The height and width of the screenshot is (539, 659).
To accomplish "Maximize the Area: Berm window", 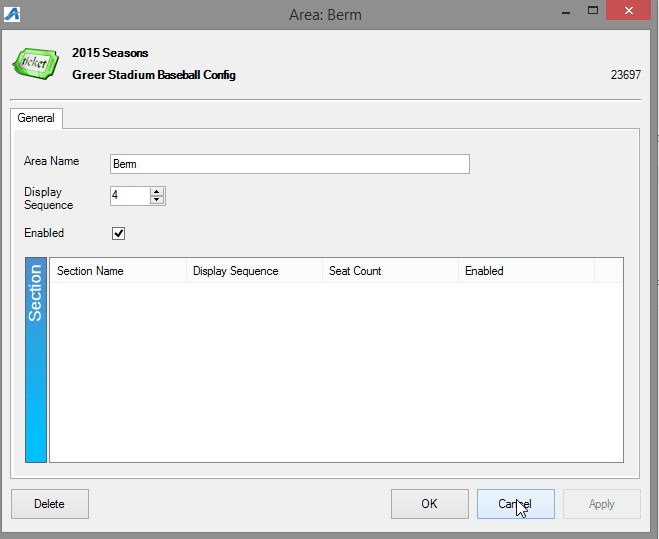I will 593,11.
